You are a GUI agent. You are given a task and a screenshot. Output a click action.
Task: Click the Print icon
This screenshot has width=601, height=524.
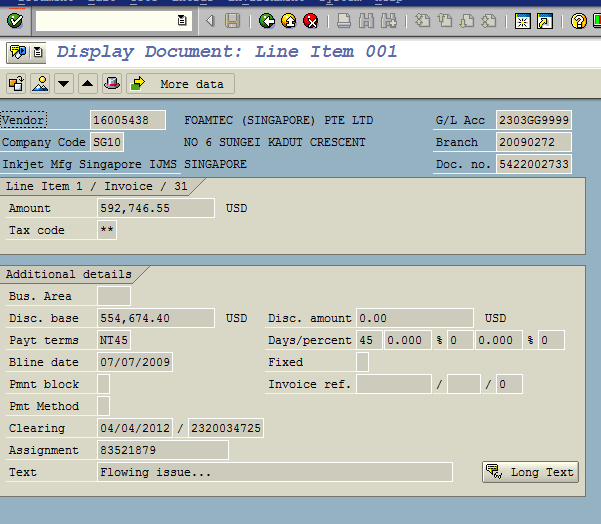pos(344,20)
